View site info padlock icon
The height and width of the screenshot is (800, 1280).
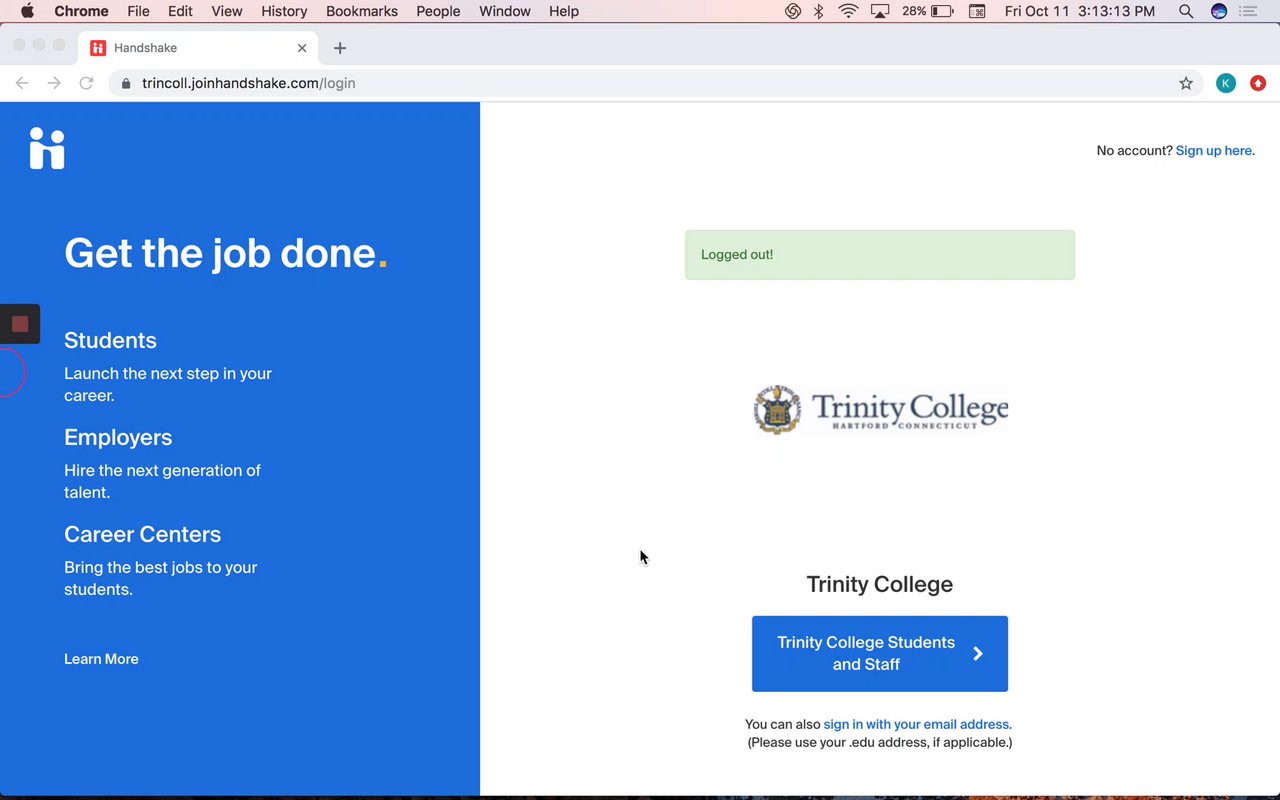point(126,83)
